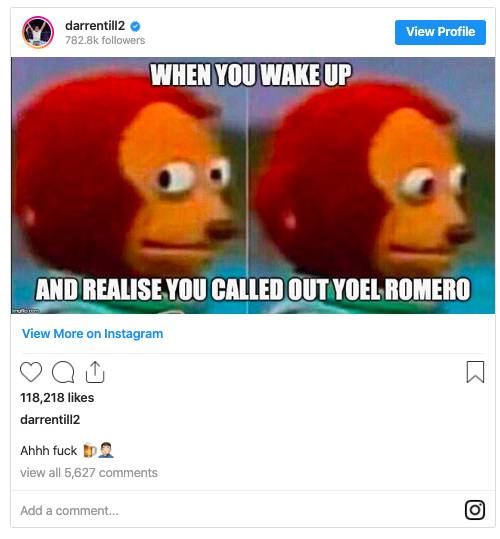Click the darrentill2 name above the caption

pos(50,419)
